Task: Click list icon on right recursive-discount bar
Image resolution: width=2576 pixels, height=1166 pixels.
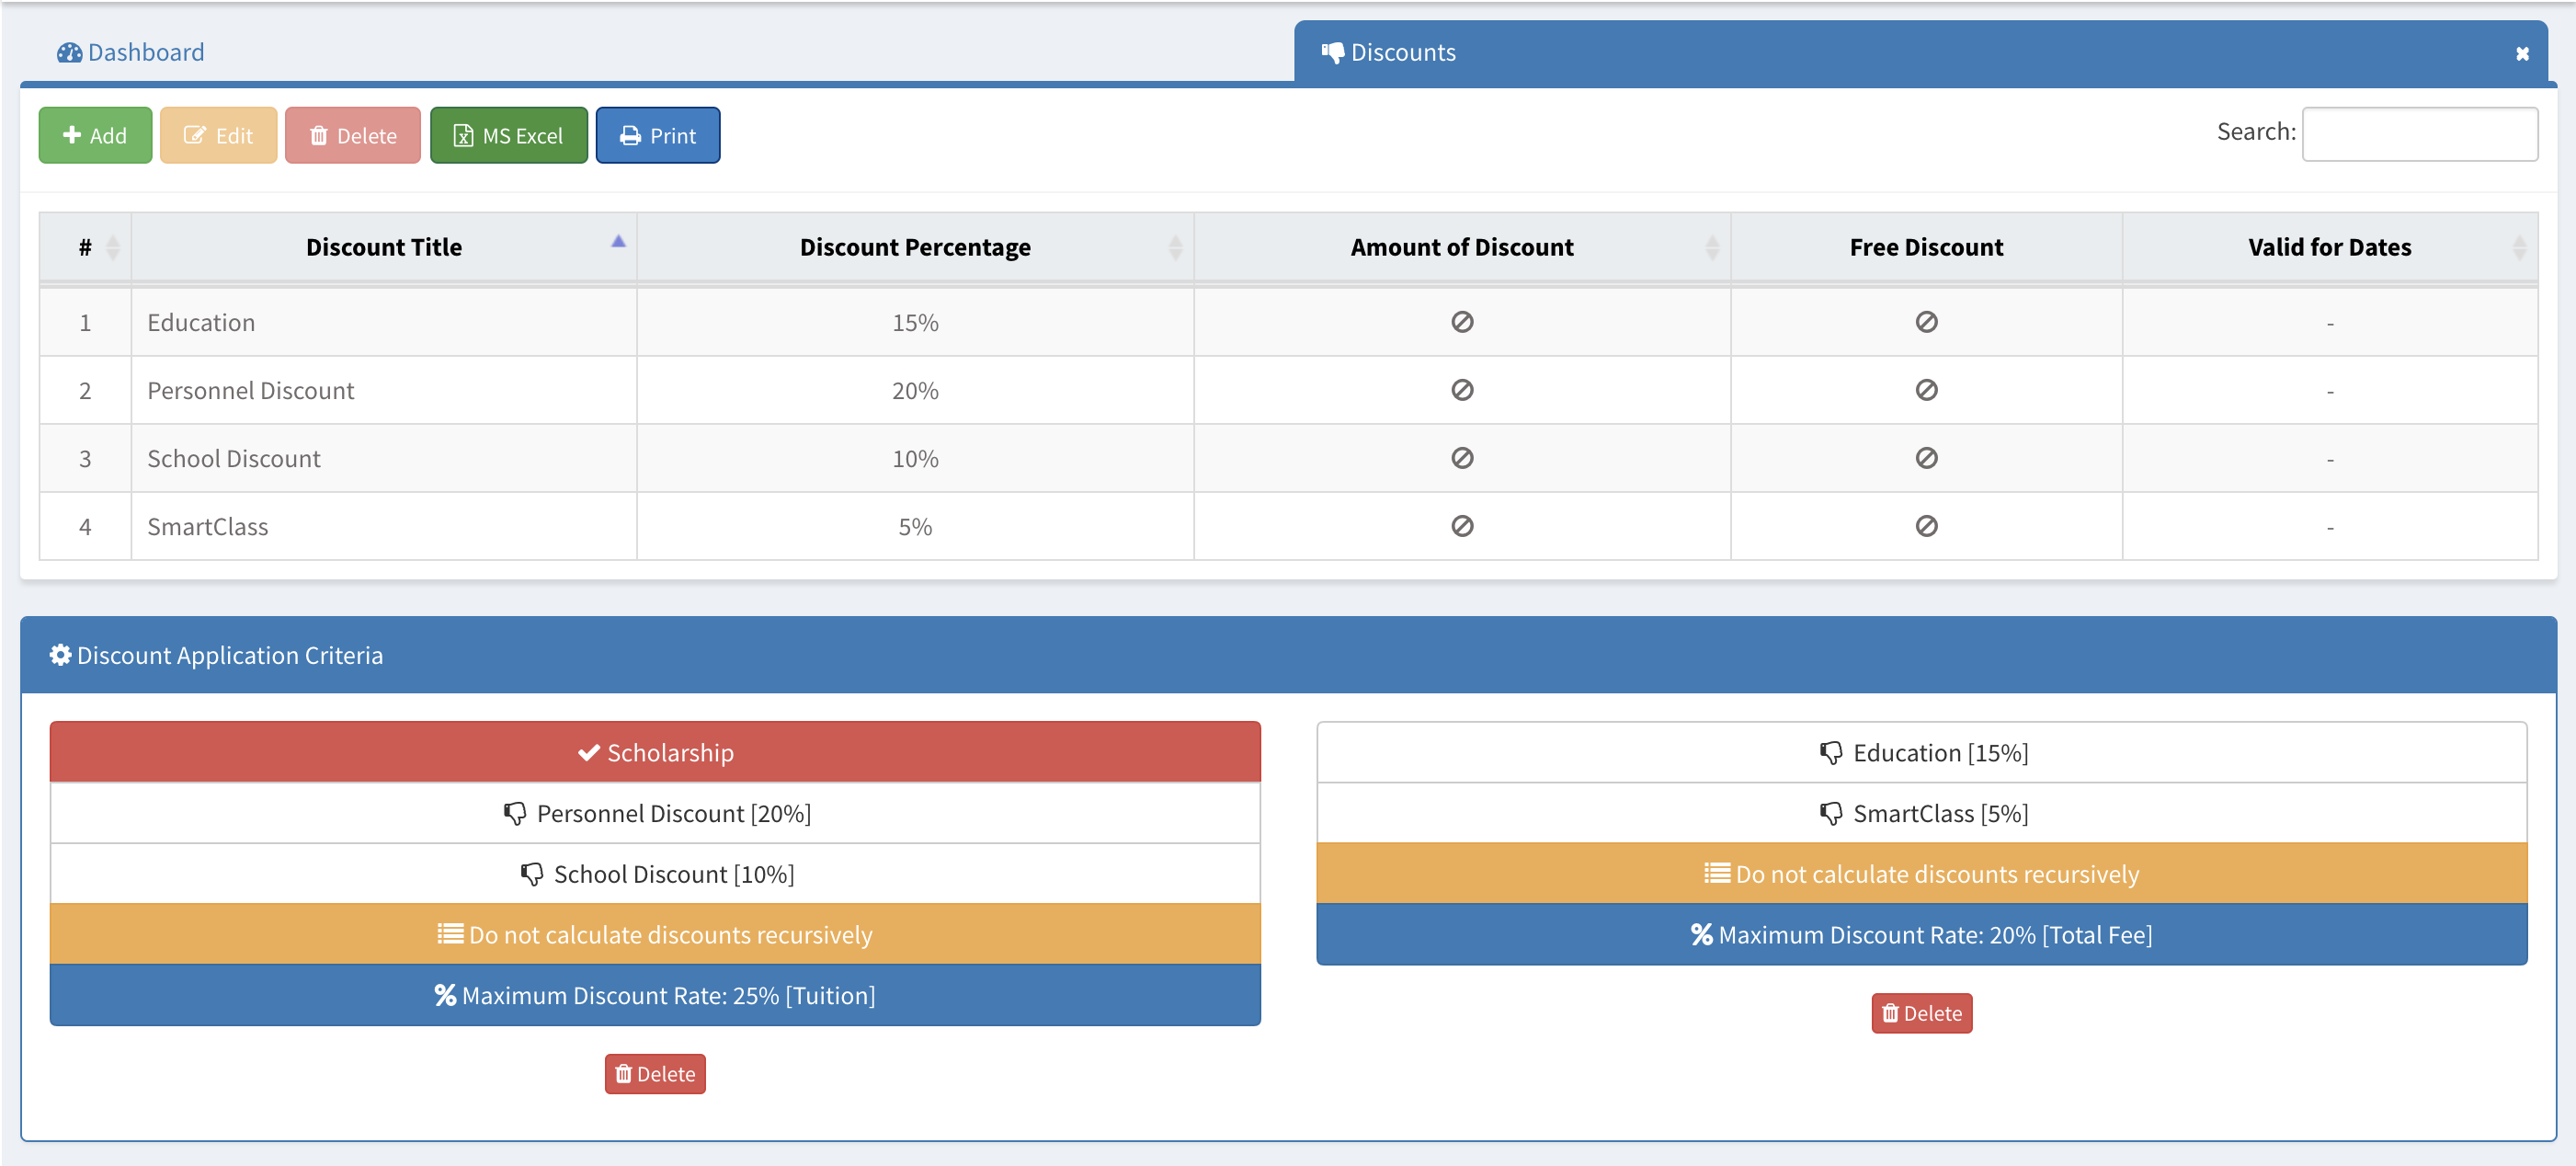Action: click(1716, 874)
